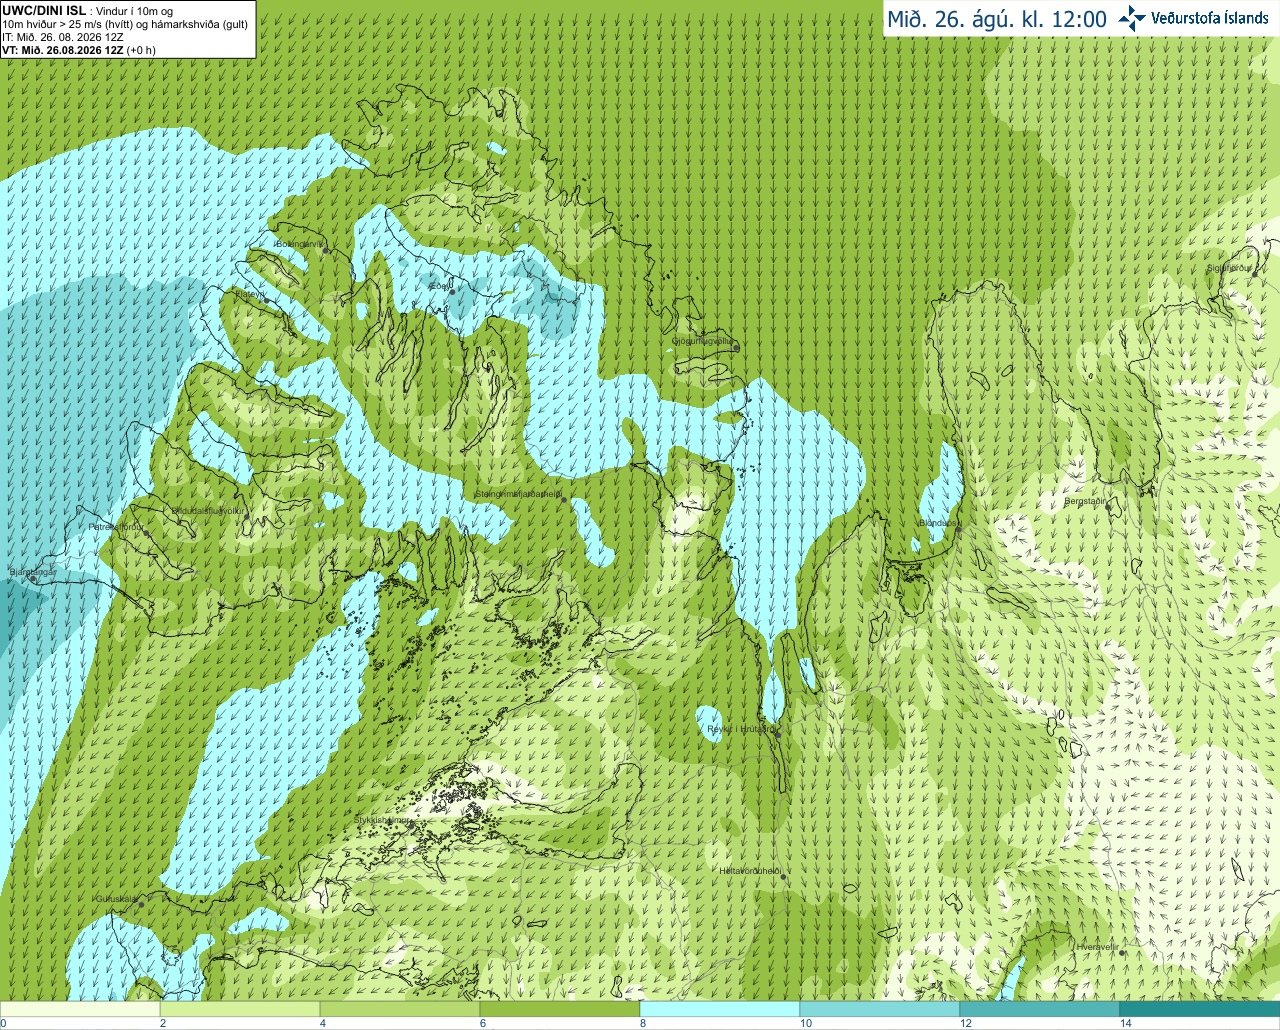
Task: Pick the 6–8 m/s dark green legend swatch
Action: (560, 1009)
